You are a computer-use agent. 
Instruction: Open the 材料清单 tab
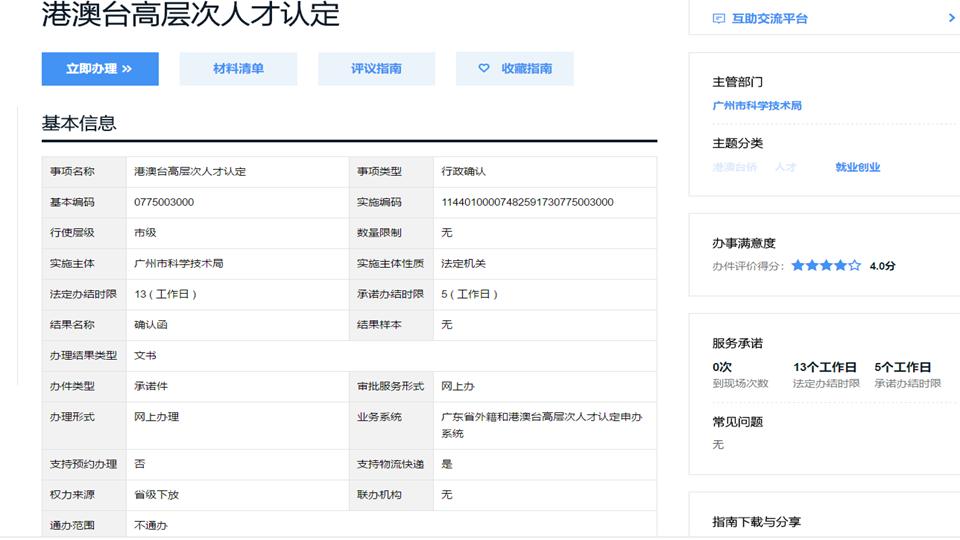tap(238, 69)
